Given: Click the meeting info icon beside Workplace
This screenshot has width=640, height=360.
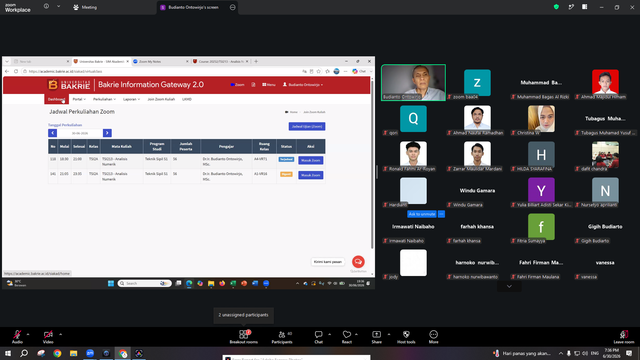Looking at the screenshot, I should tap(46, 7).
